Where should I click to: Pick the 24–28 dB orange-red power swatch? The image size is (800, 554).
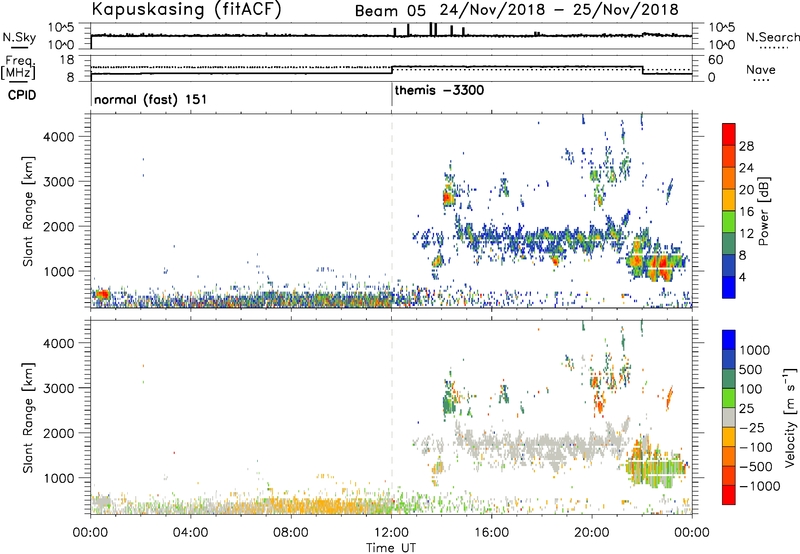(729, 157)
